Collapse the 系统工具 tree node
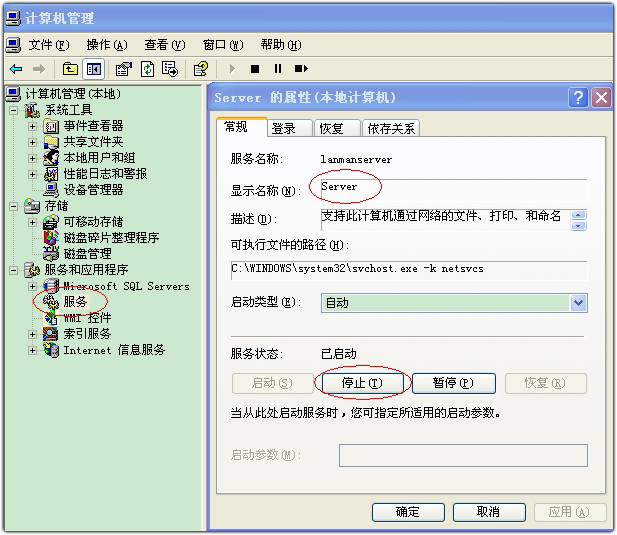Image resolution: width=617 pixels, height=535 pixels. (13, 110)
